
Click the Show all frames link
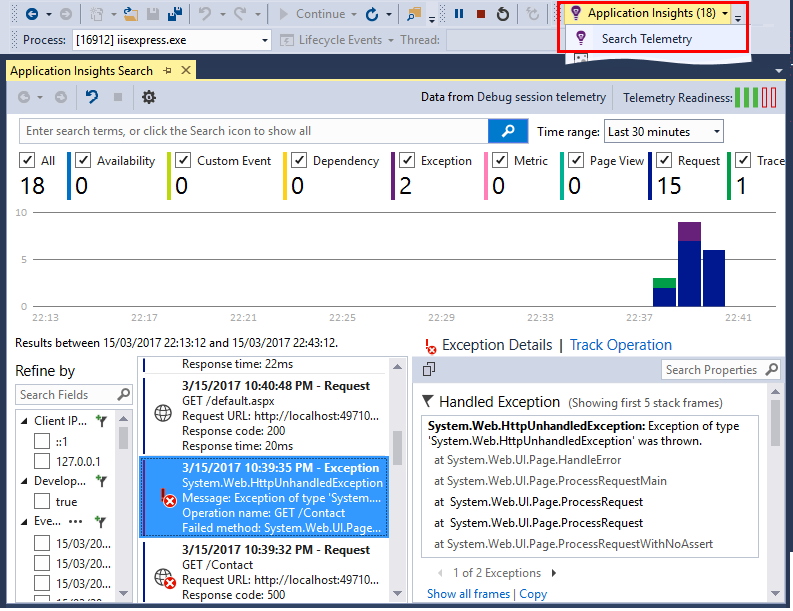[x=468, y=594]
